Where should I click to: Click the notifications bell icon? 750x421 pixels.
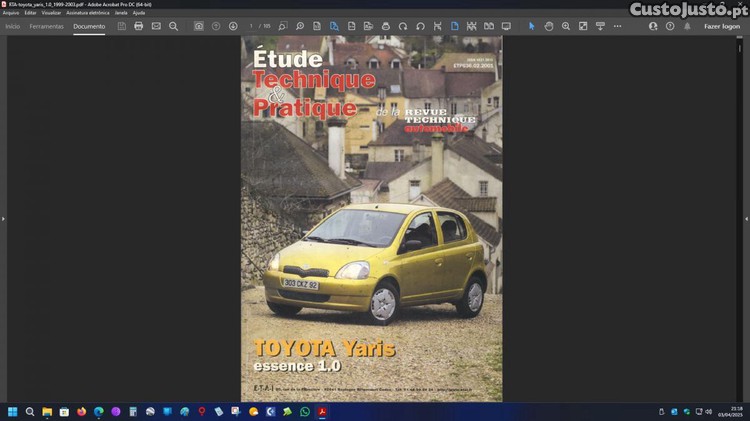coord(685,26)
